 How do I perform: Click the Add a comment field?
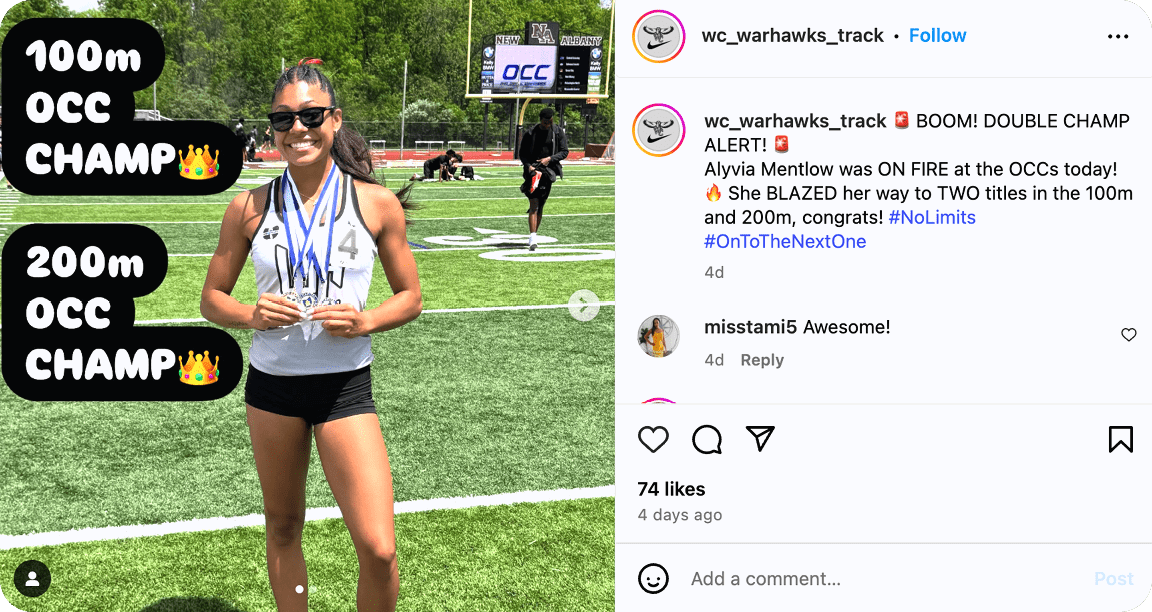(x=882, y=579)
